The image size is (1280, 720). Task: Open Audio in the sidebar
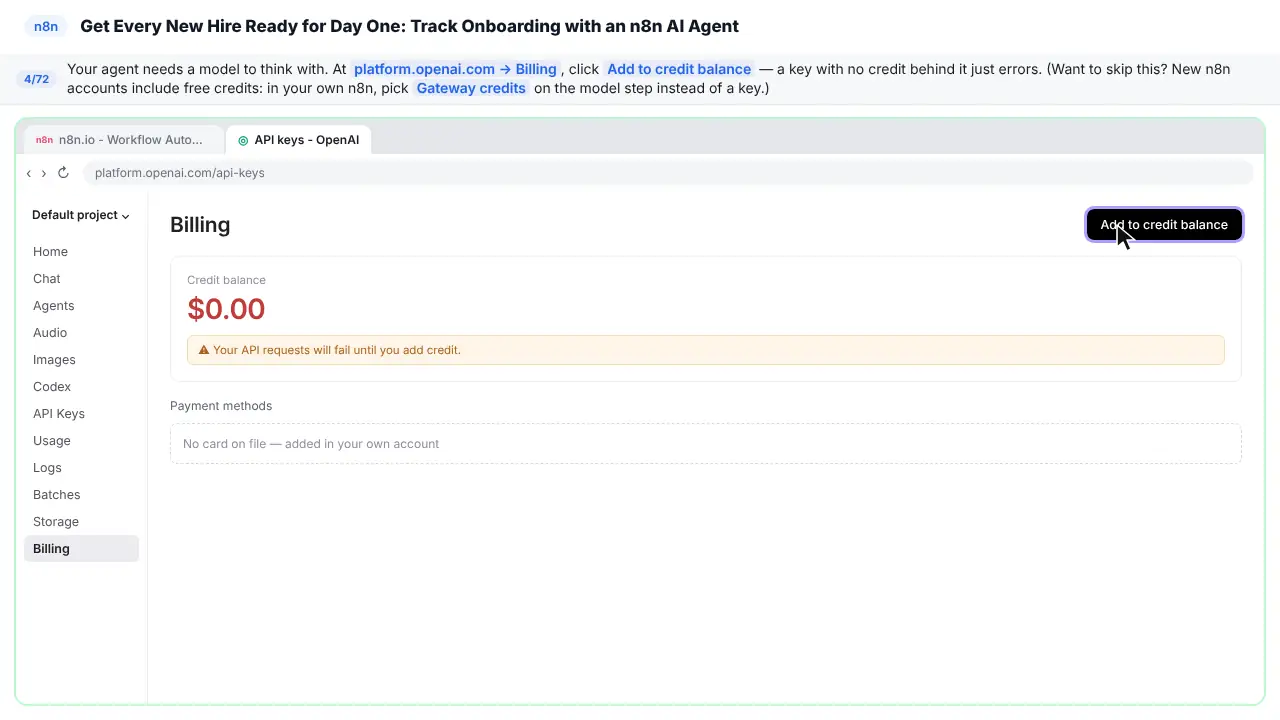click(x=81, y=333)
